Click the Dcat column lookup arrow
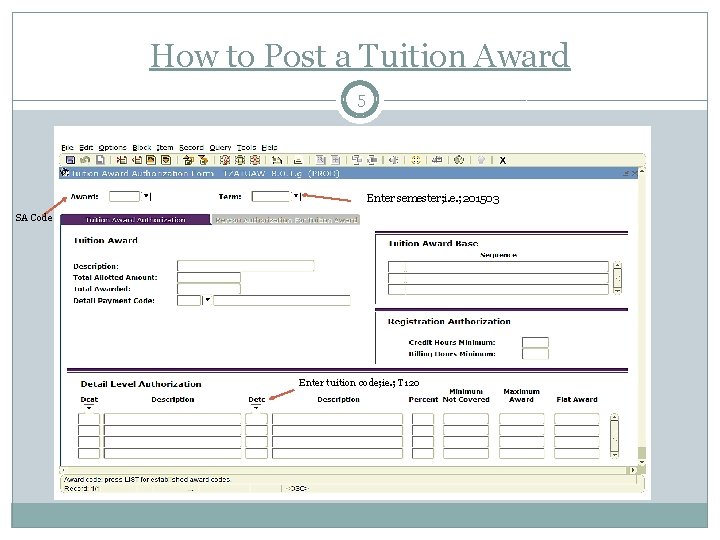The height and width of the screenshot is (540, 720). [x=89, y=408]
